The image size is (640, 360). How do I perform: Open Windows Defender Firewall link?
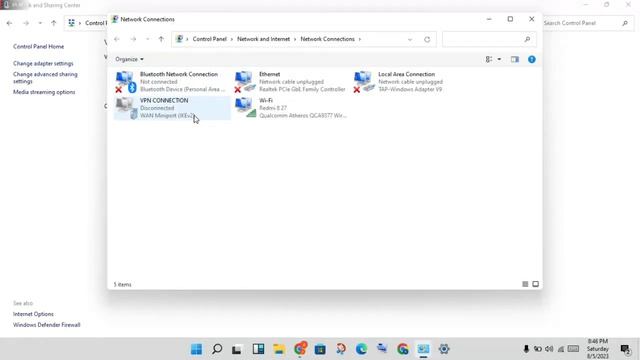(47, 325)
